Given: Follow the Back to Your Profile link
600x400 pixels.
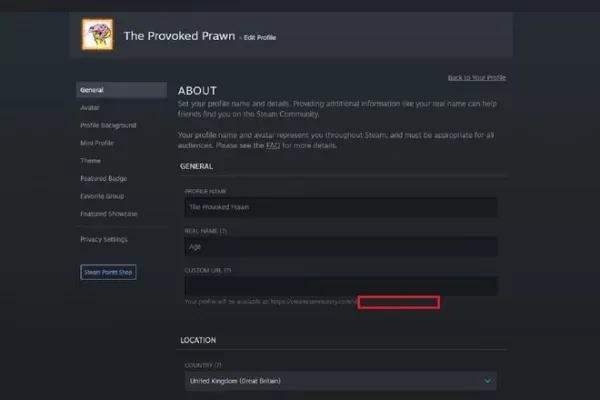Looking at the screenshot, I should 477,77.
